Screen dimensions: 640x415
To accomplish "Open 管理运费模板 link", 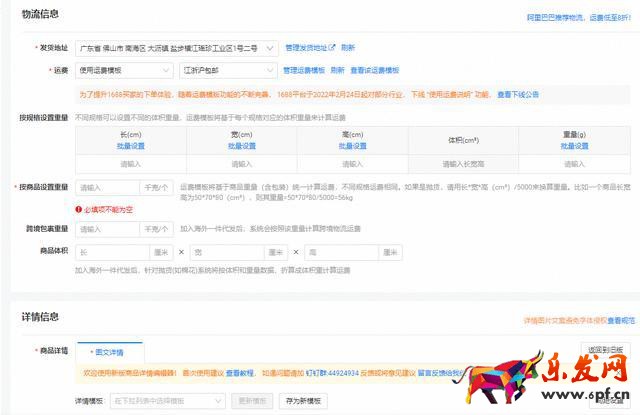I will click(303, 71).
